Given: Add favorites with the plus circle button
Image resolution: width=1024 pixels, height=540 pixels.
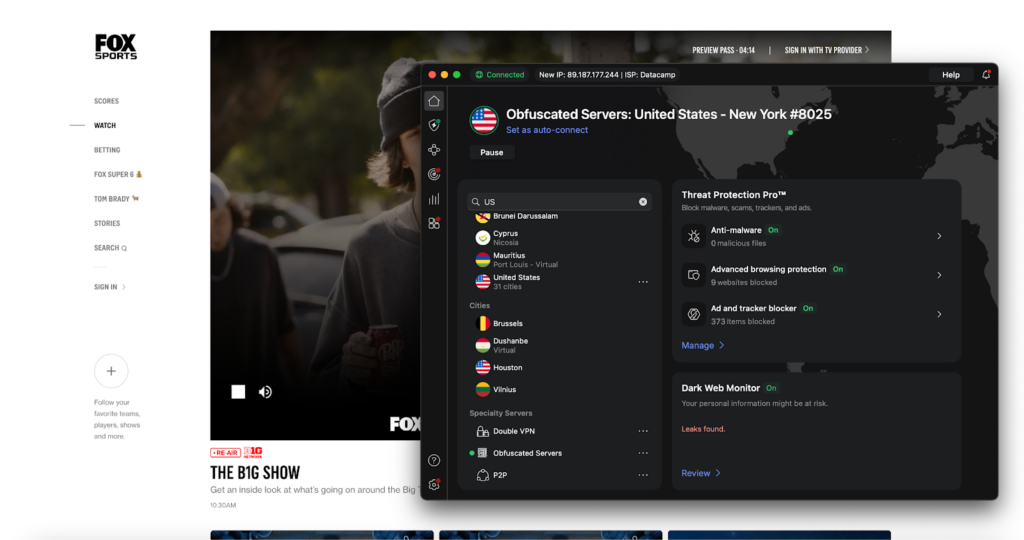Looking at the screenshot, I should pyautogui.click(x=111, y=371).
